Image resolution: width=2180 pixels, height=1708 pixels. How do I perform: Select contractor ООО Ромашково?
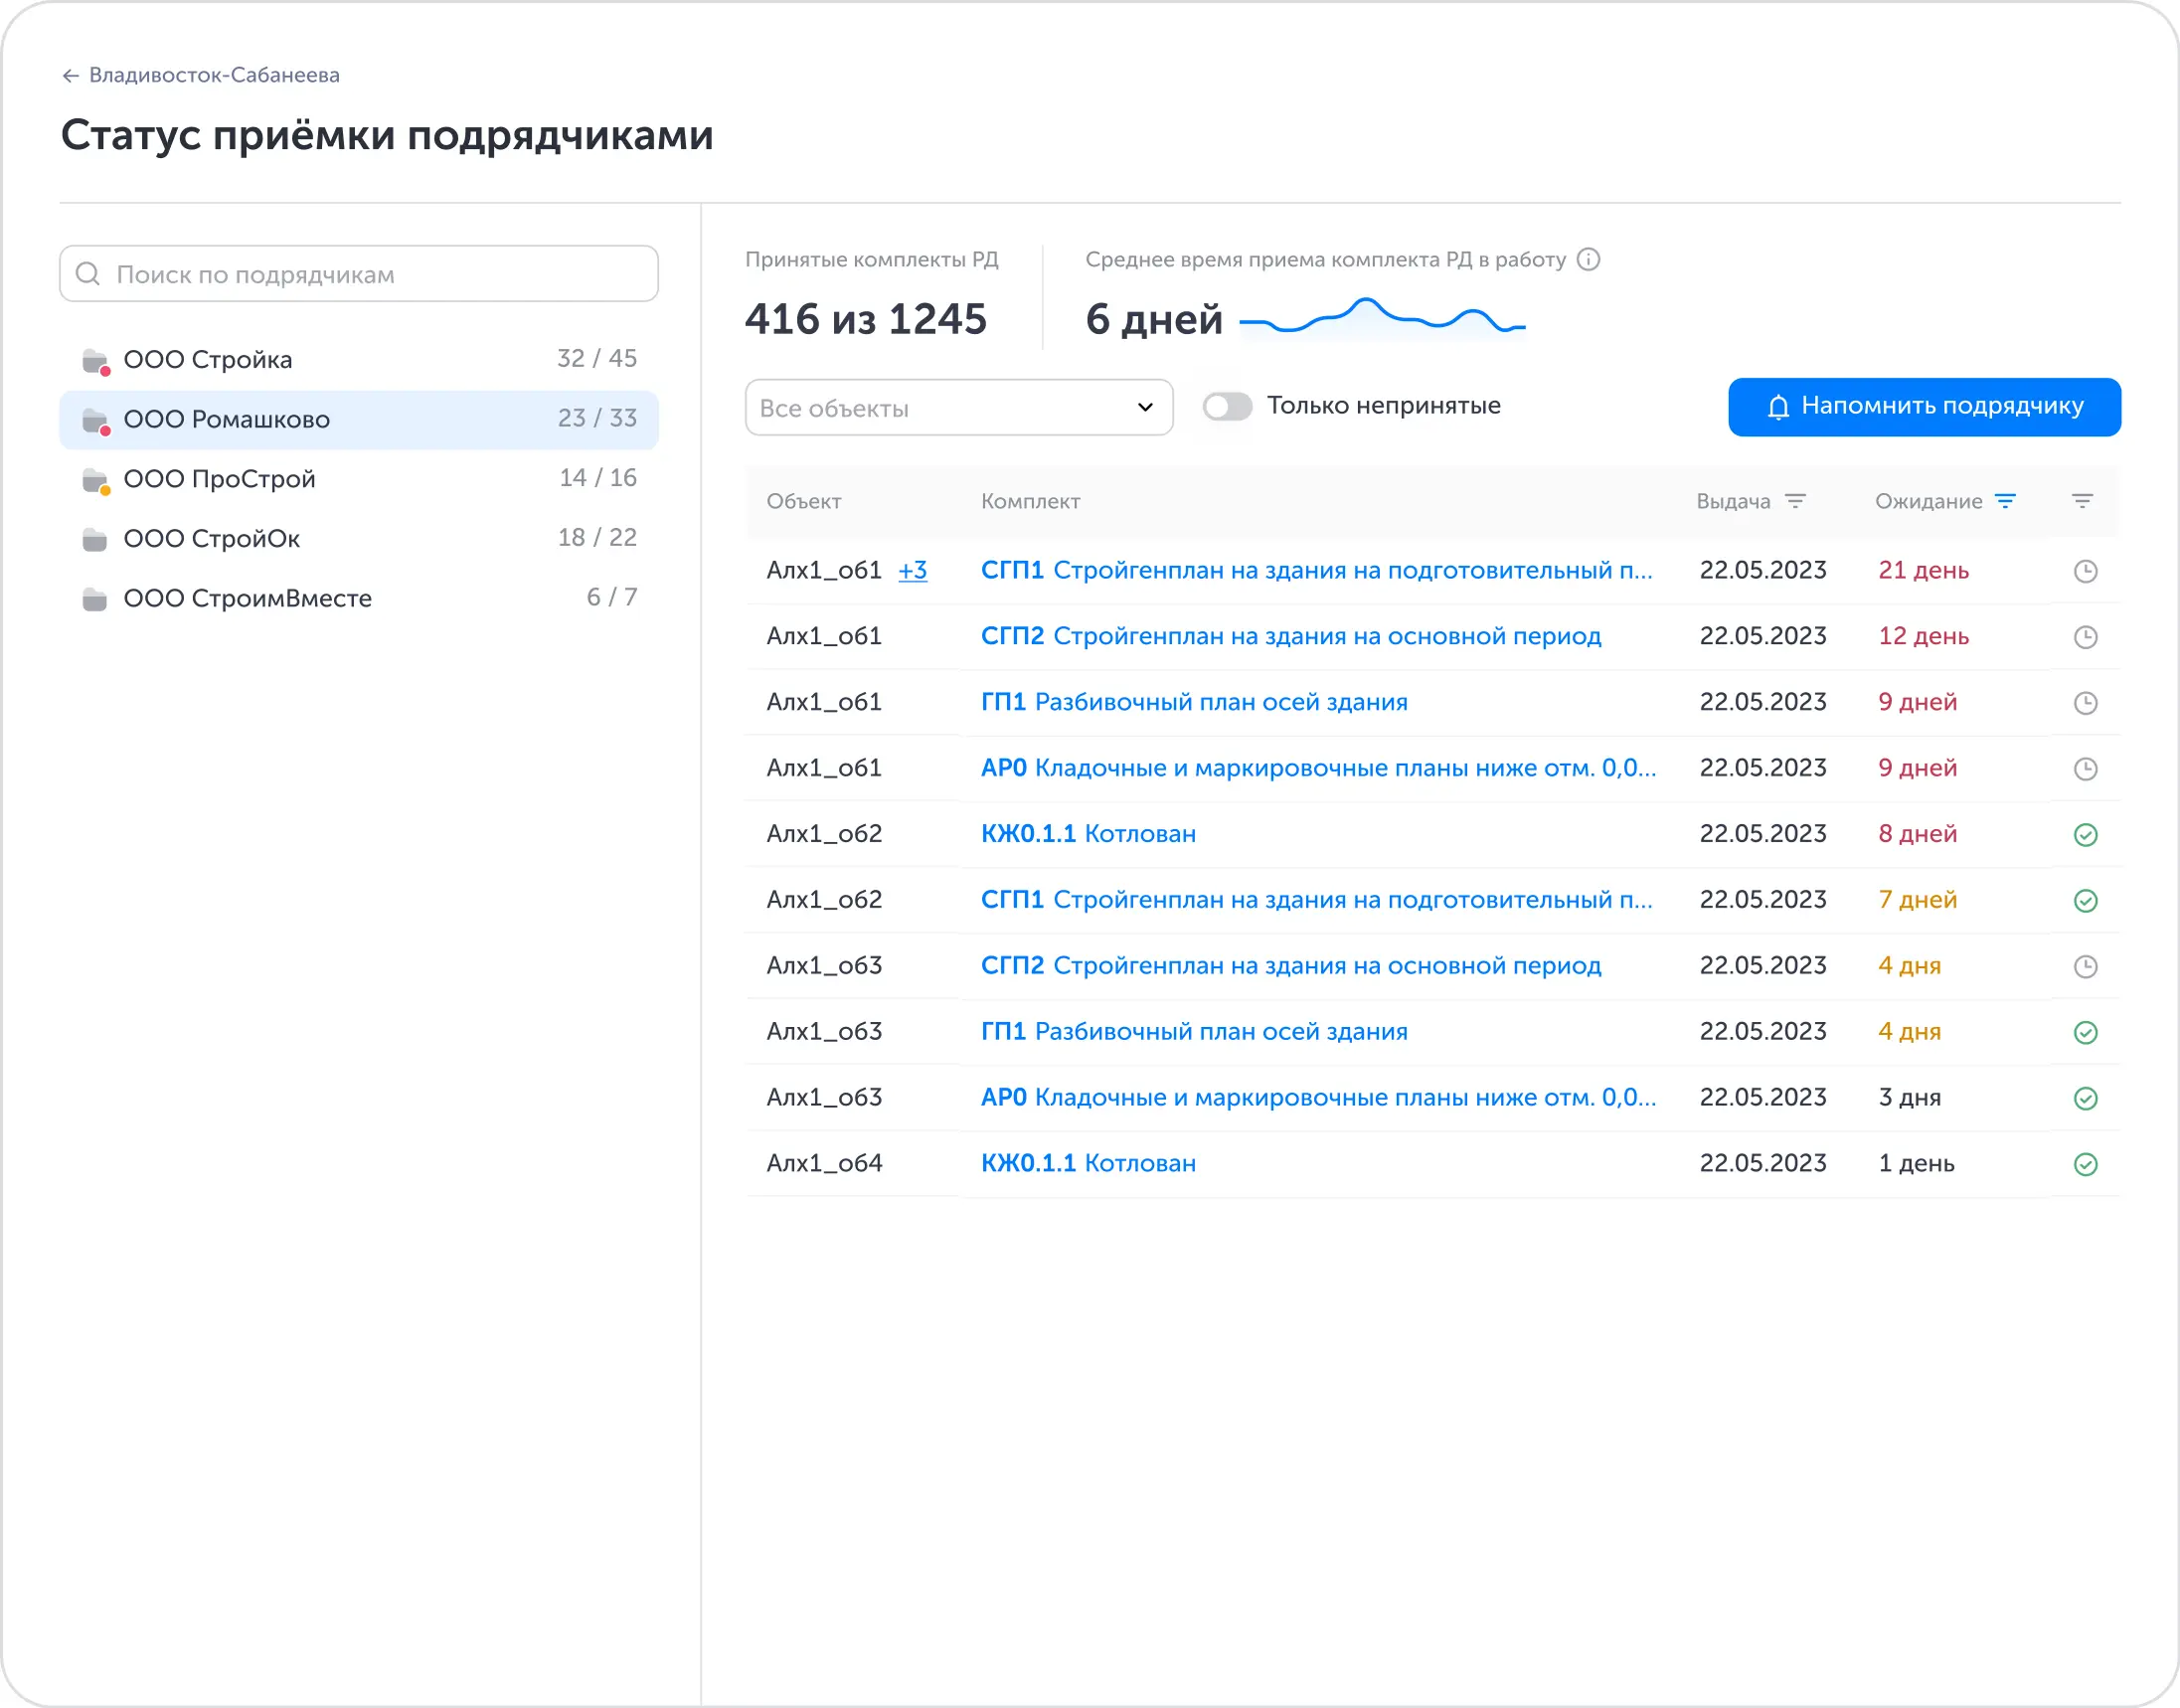pos(359,419)
